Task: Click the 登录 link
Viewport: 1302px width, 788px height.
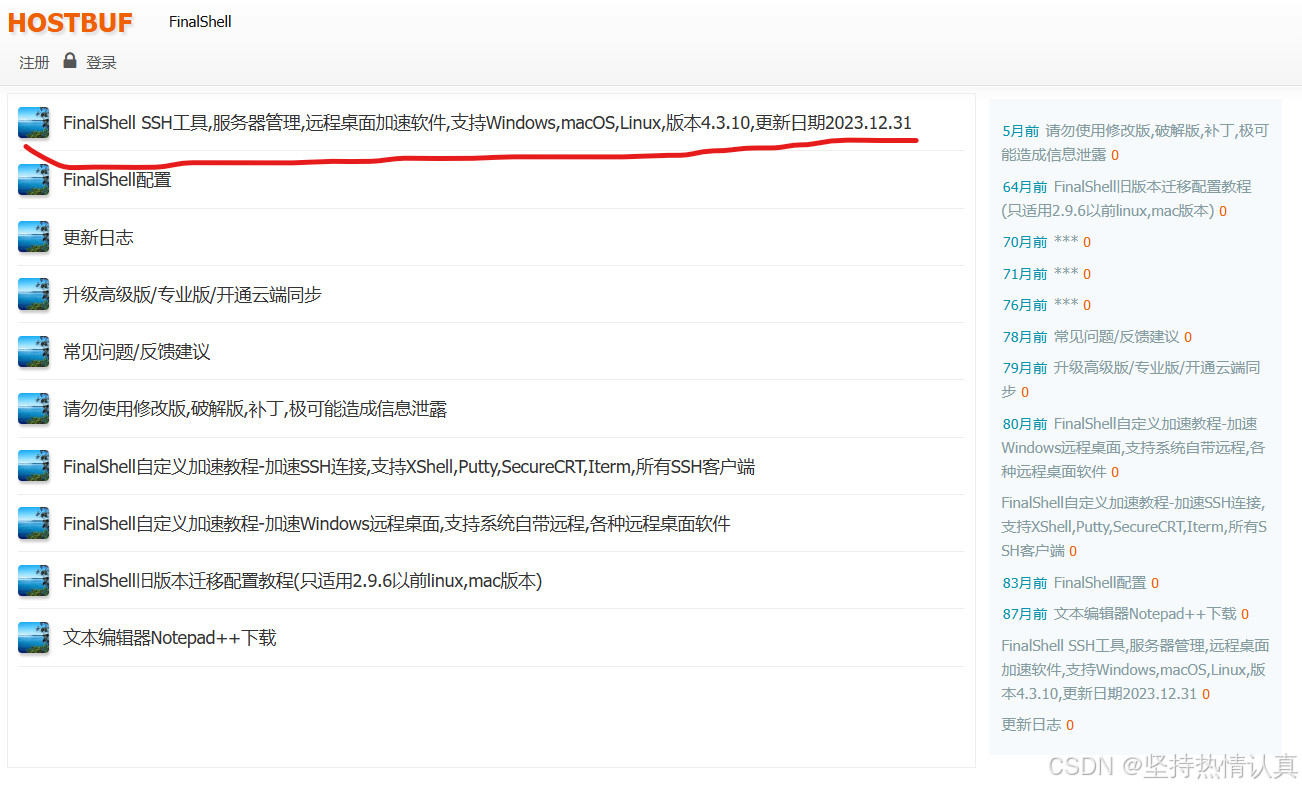Action: [x=101, y=62]
